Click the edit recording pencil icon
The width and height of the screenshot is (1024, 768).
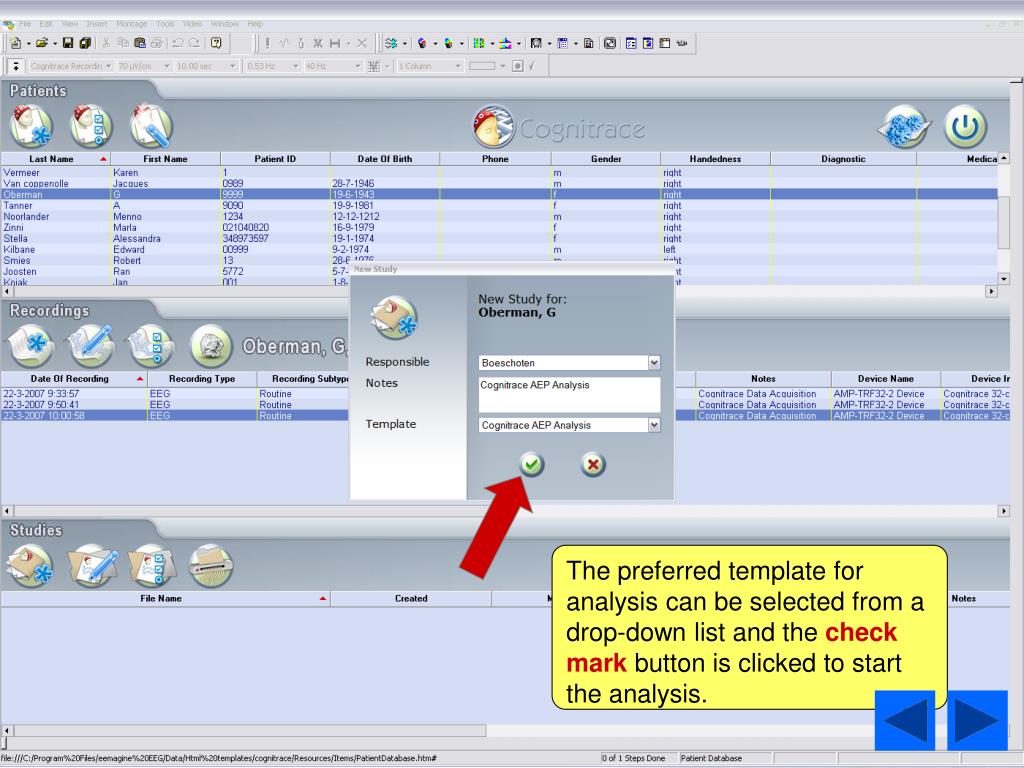pyautogui.click(x=91, y=346)
